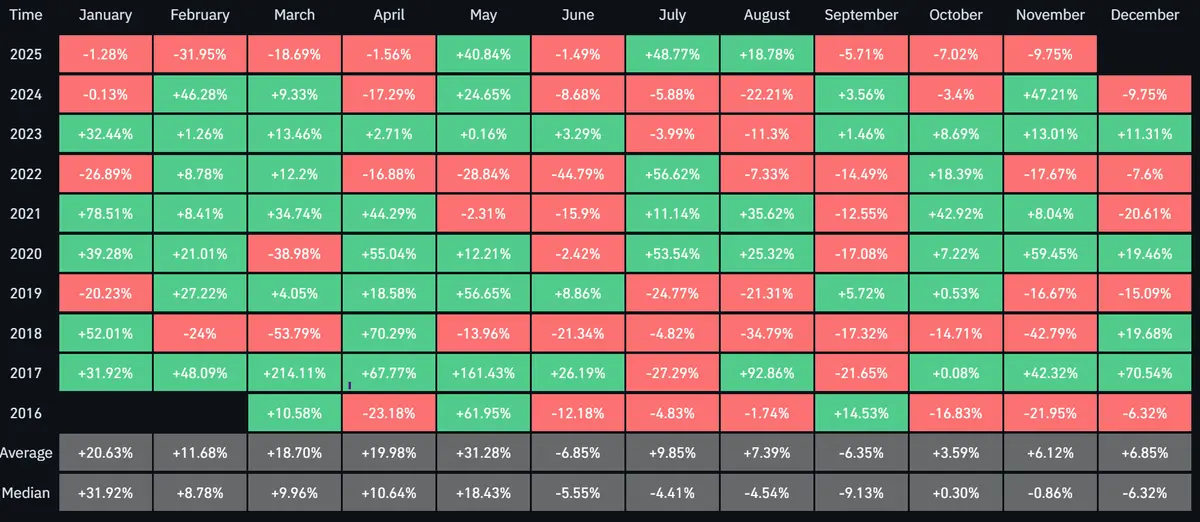Select the +78.51% January 2021 cell
The height and width of the screenshot is (522, 1200).
105,213
